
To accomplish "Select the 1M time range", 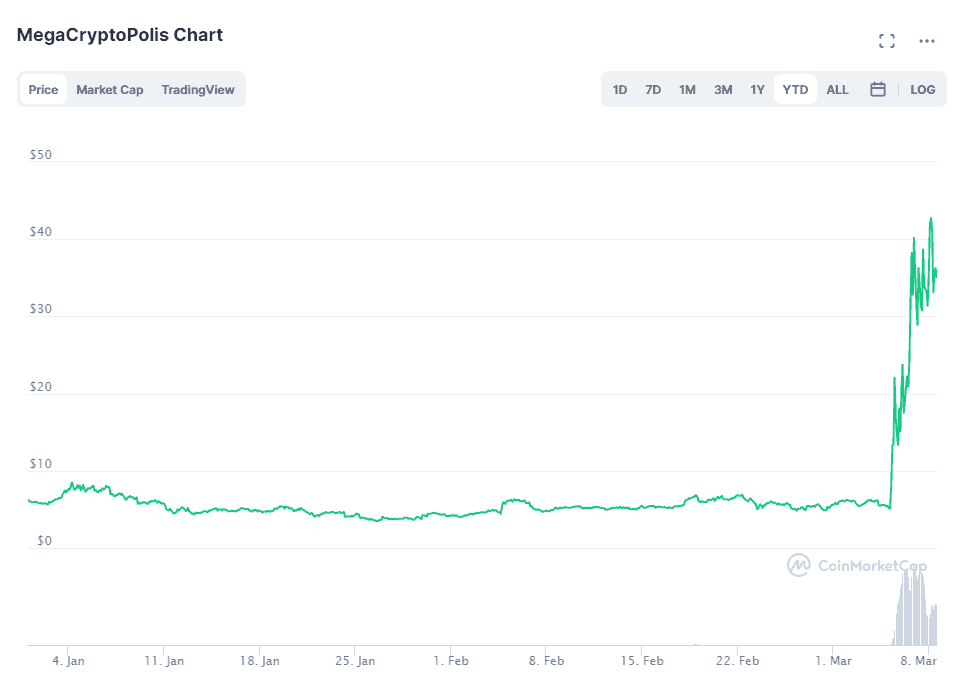I will (687, 90).
